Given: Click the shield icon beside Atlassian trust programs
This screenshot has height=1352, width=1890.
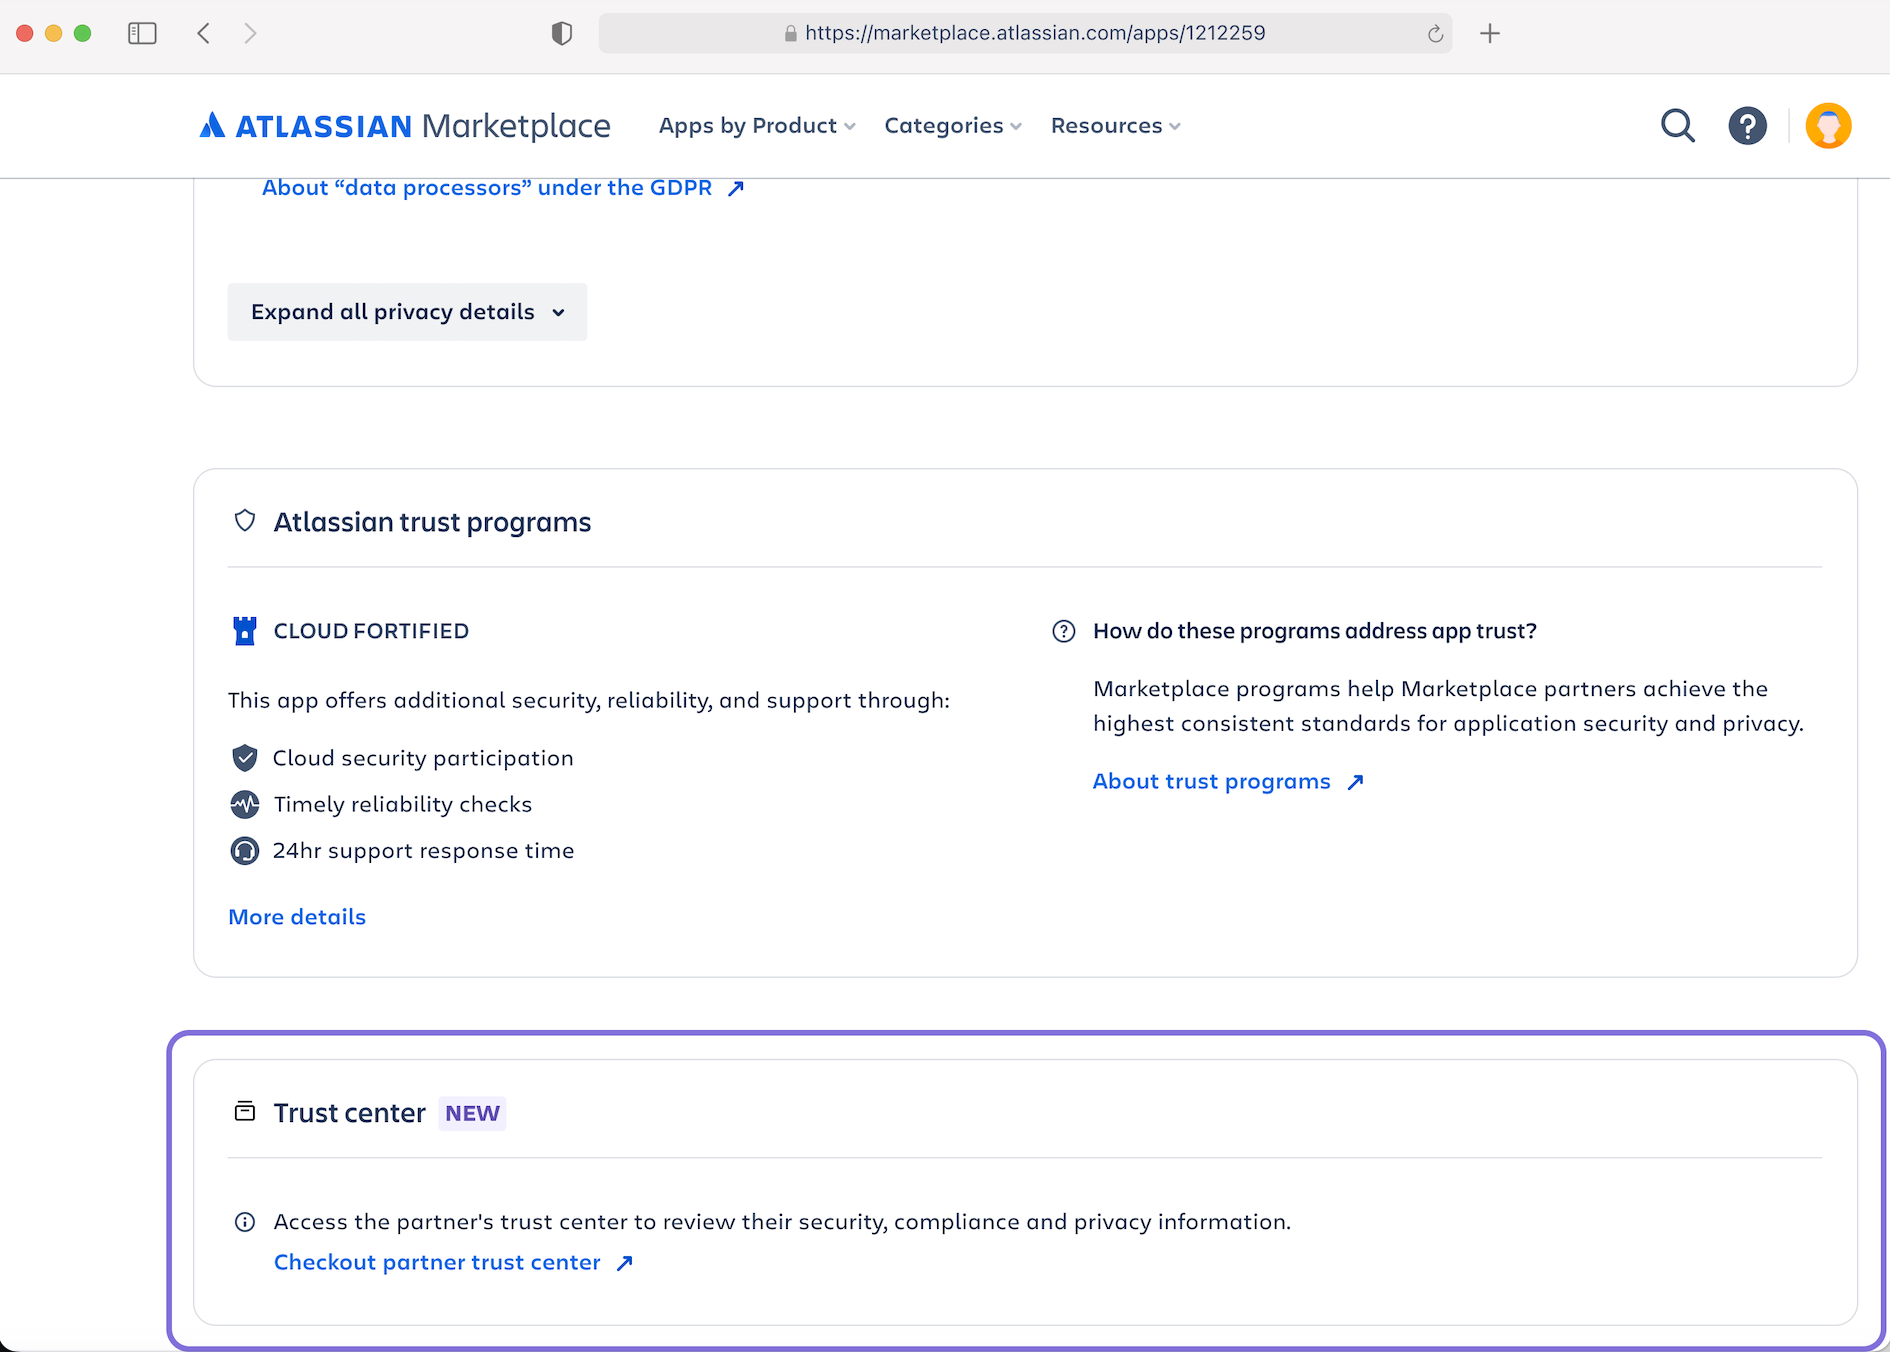Looking at the screenshot, I should click(x=244, y=521).
